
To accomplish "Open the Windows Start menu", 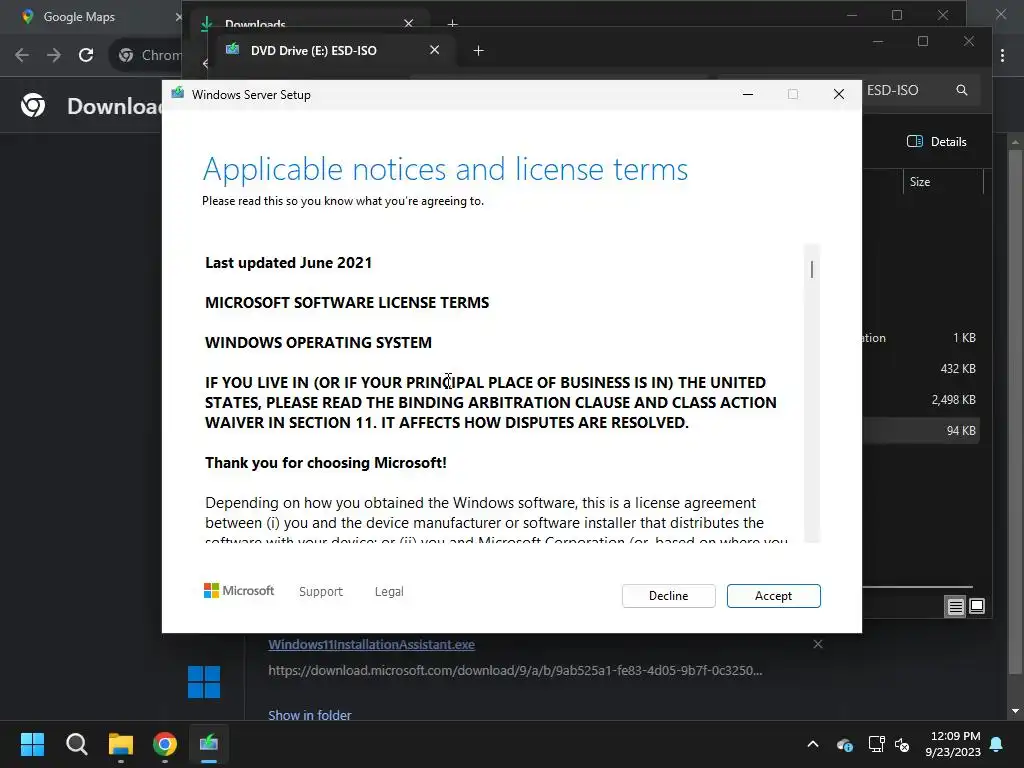I will 32,744.
